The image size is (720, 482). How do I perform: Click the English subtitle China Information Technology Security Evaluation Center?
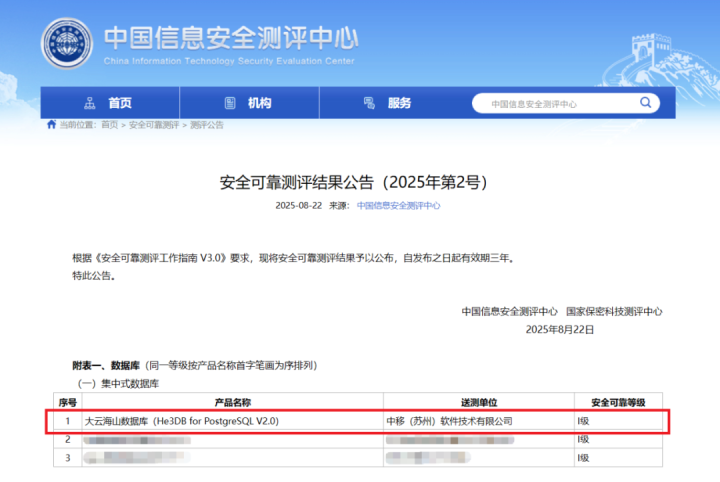pos(229,61)
